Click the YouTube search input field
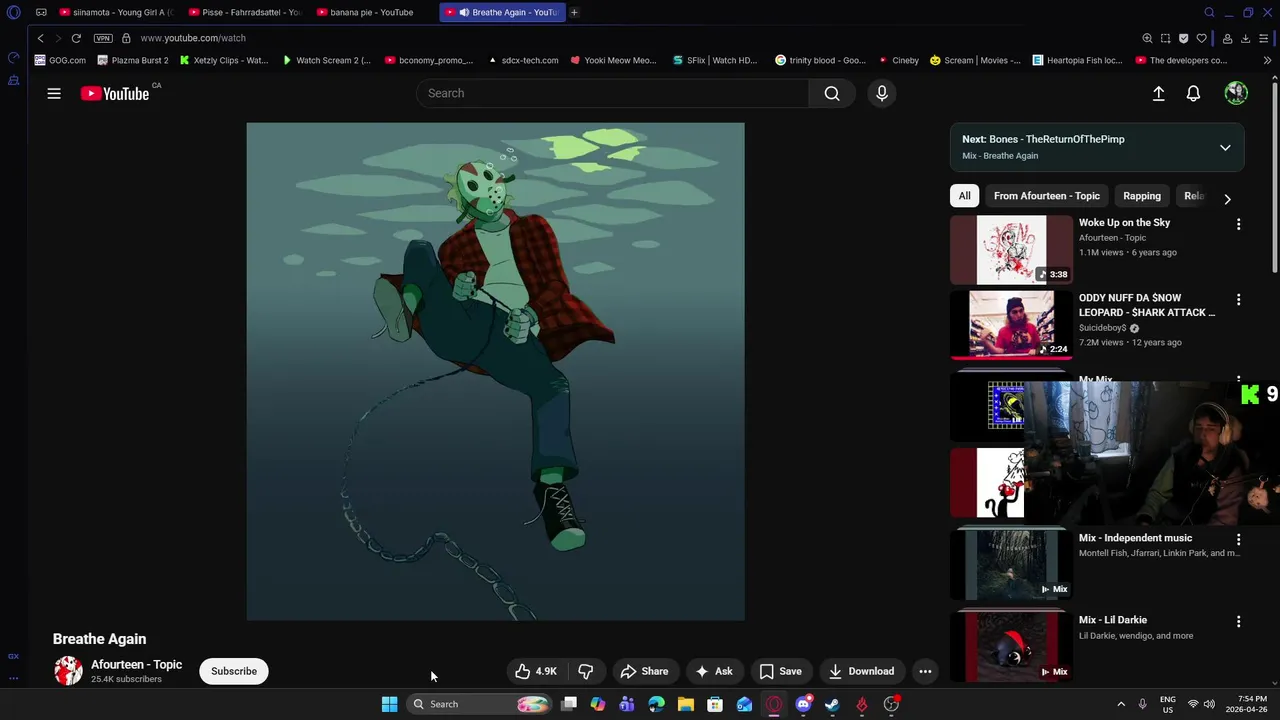The height and width of the screenshot is (720, 1280). click(x=612, y=93)
